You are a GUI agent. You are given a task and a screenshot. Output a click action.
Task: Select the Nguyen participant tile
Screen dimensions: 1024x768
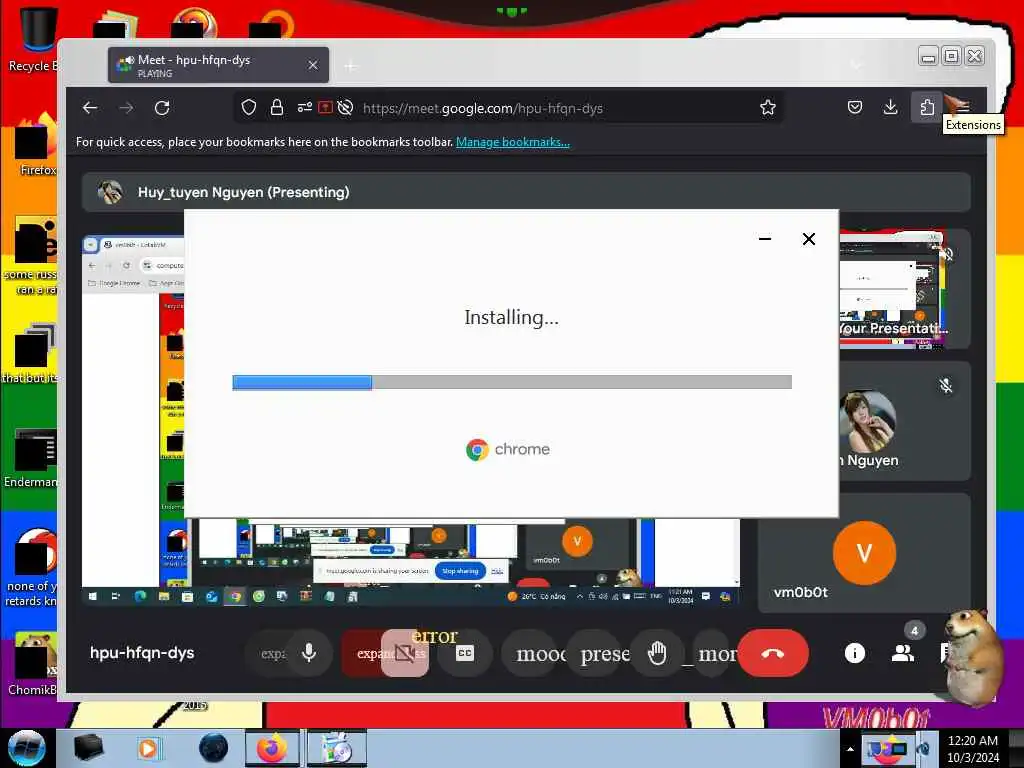click(904, 421)
